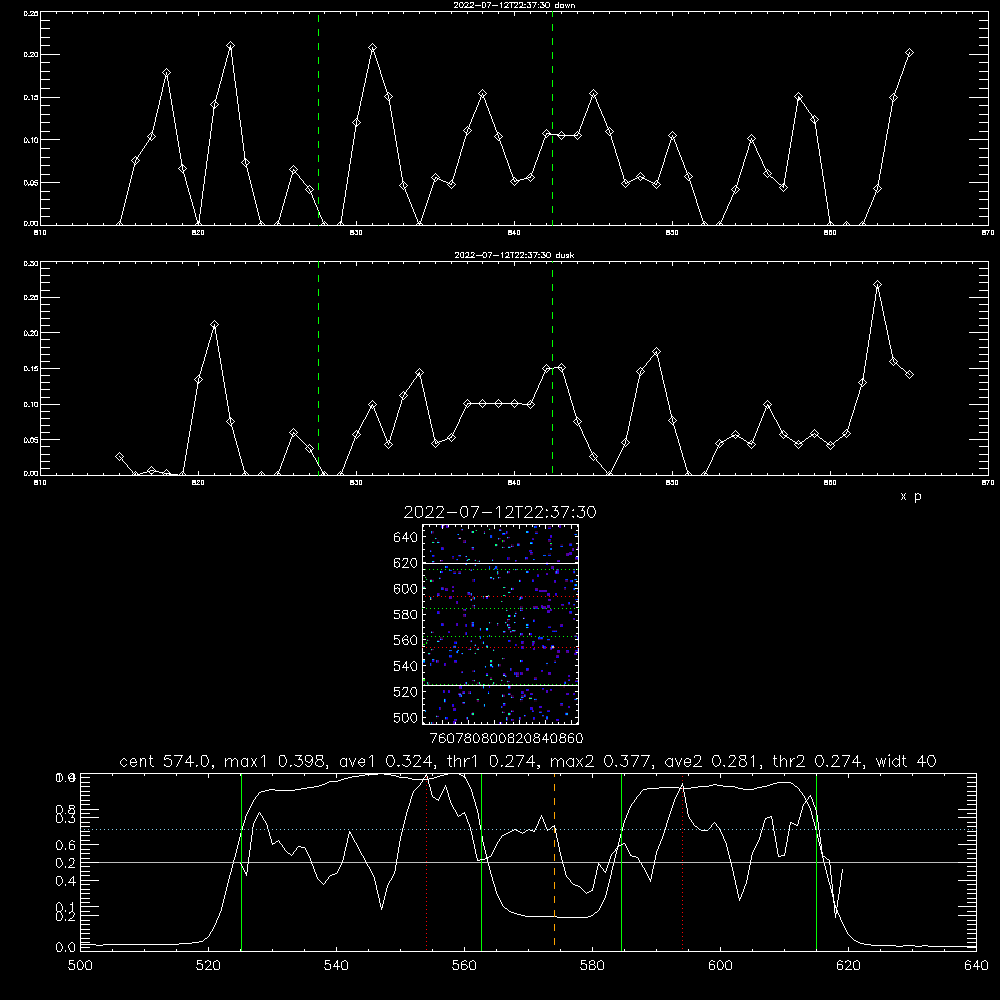This screenshot has height=1000, width=1000.
Task: Click the green vertical line near 585
Action: pyautogui.click(x=621, y=861)
